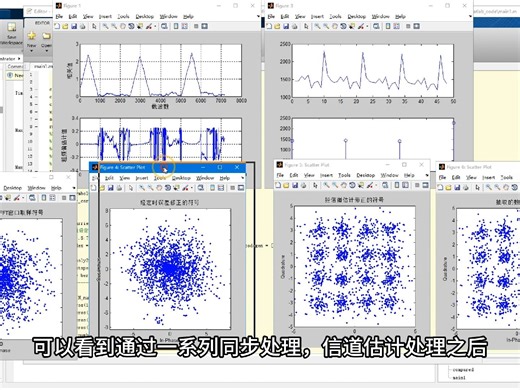Choose Brush tool in Figure 5
This screenshot has height=390, width=520.
370,185
